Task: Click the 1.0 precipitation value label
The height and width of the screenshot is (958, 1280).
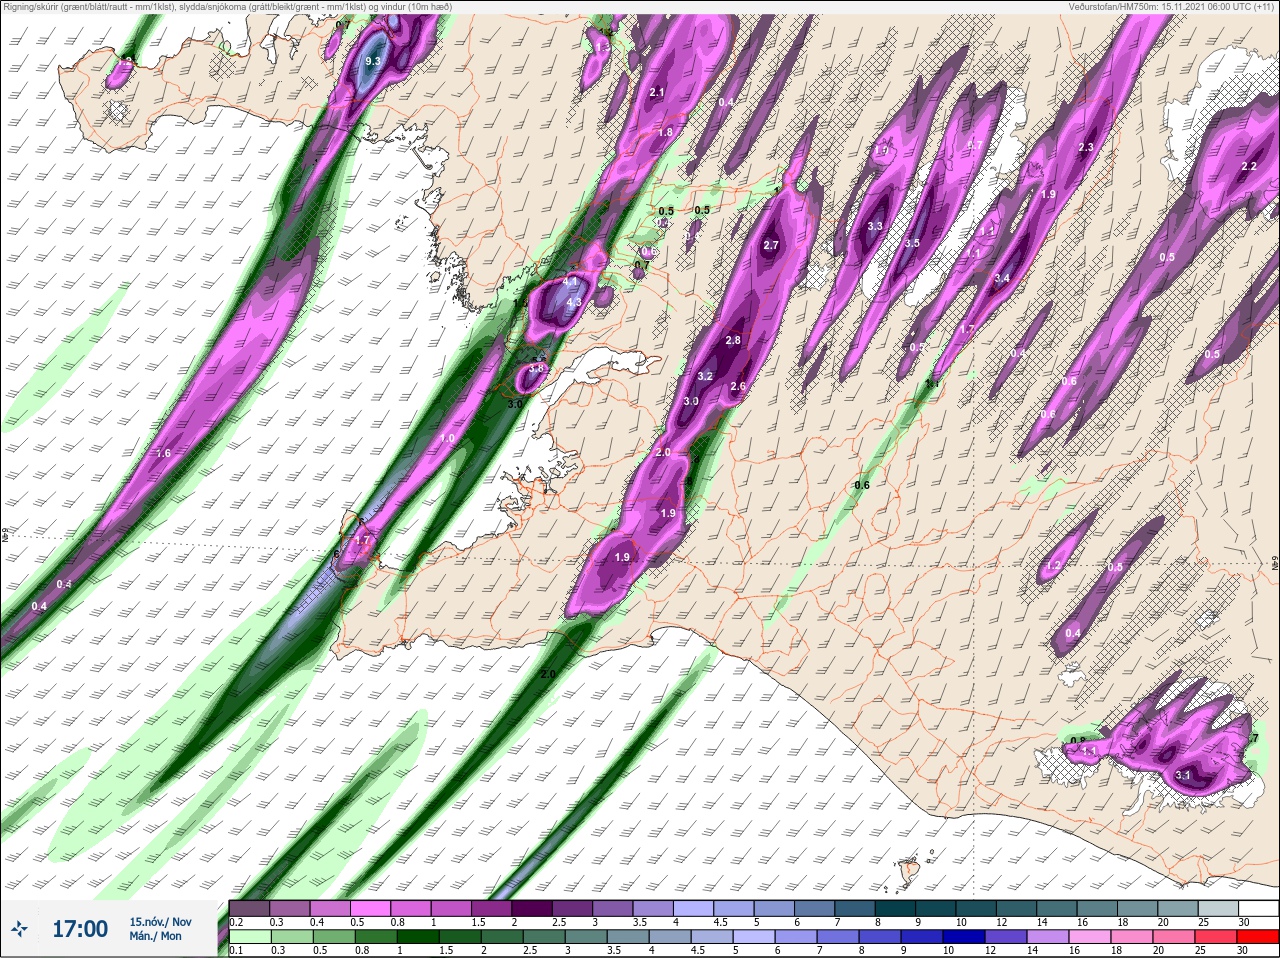Action: point(447,438)
